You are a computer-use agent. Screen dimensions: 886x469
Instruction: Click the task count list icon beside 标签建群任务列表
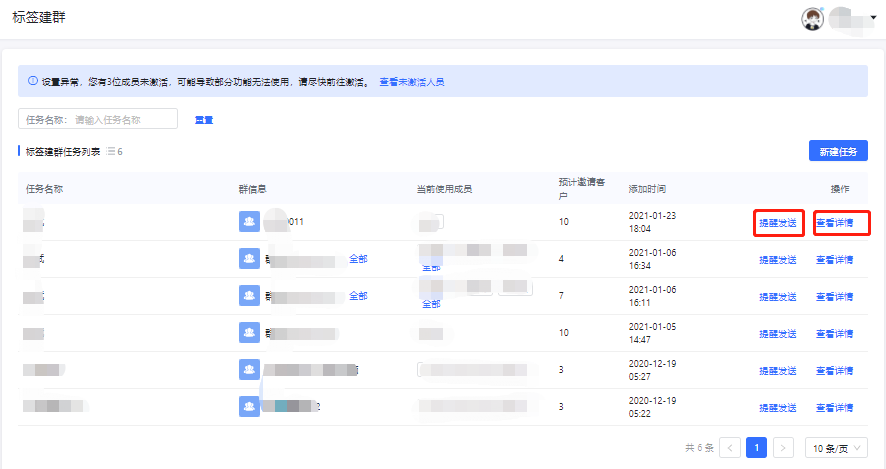111,152
